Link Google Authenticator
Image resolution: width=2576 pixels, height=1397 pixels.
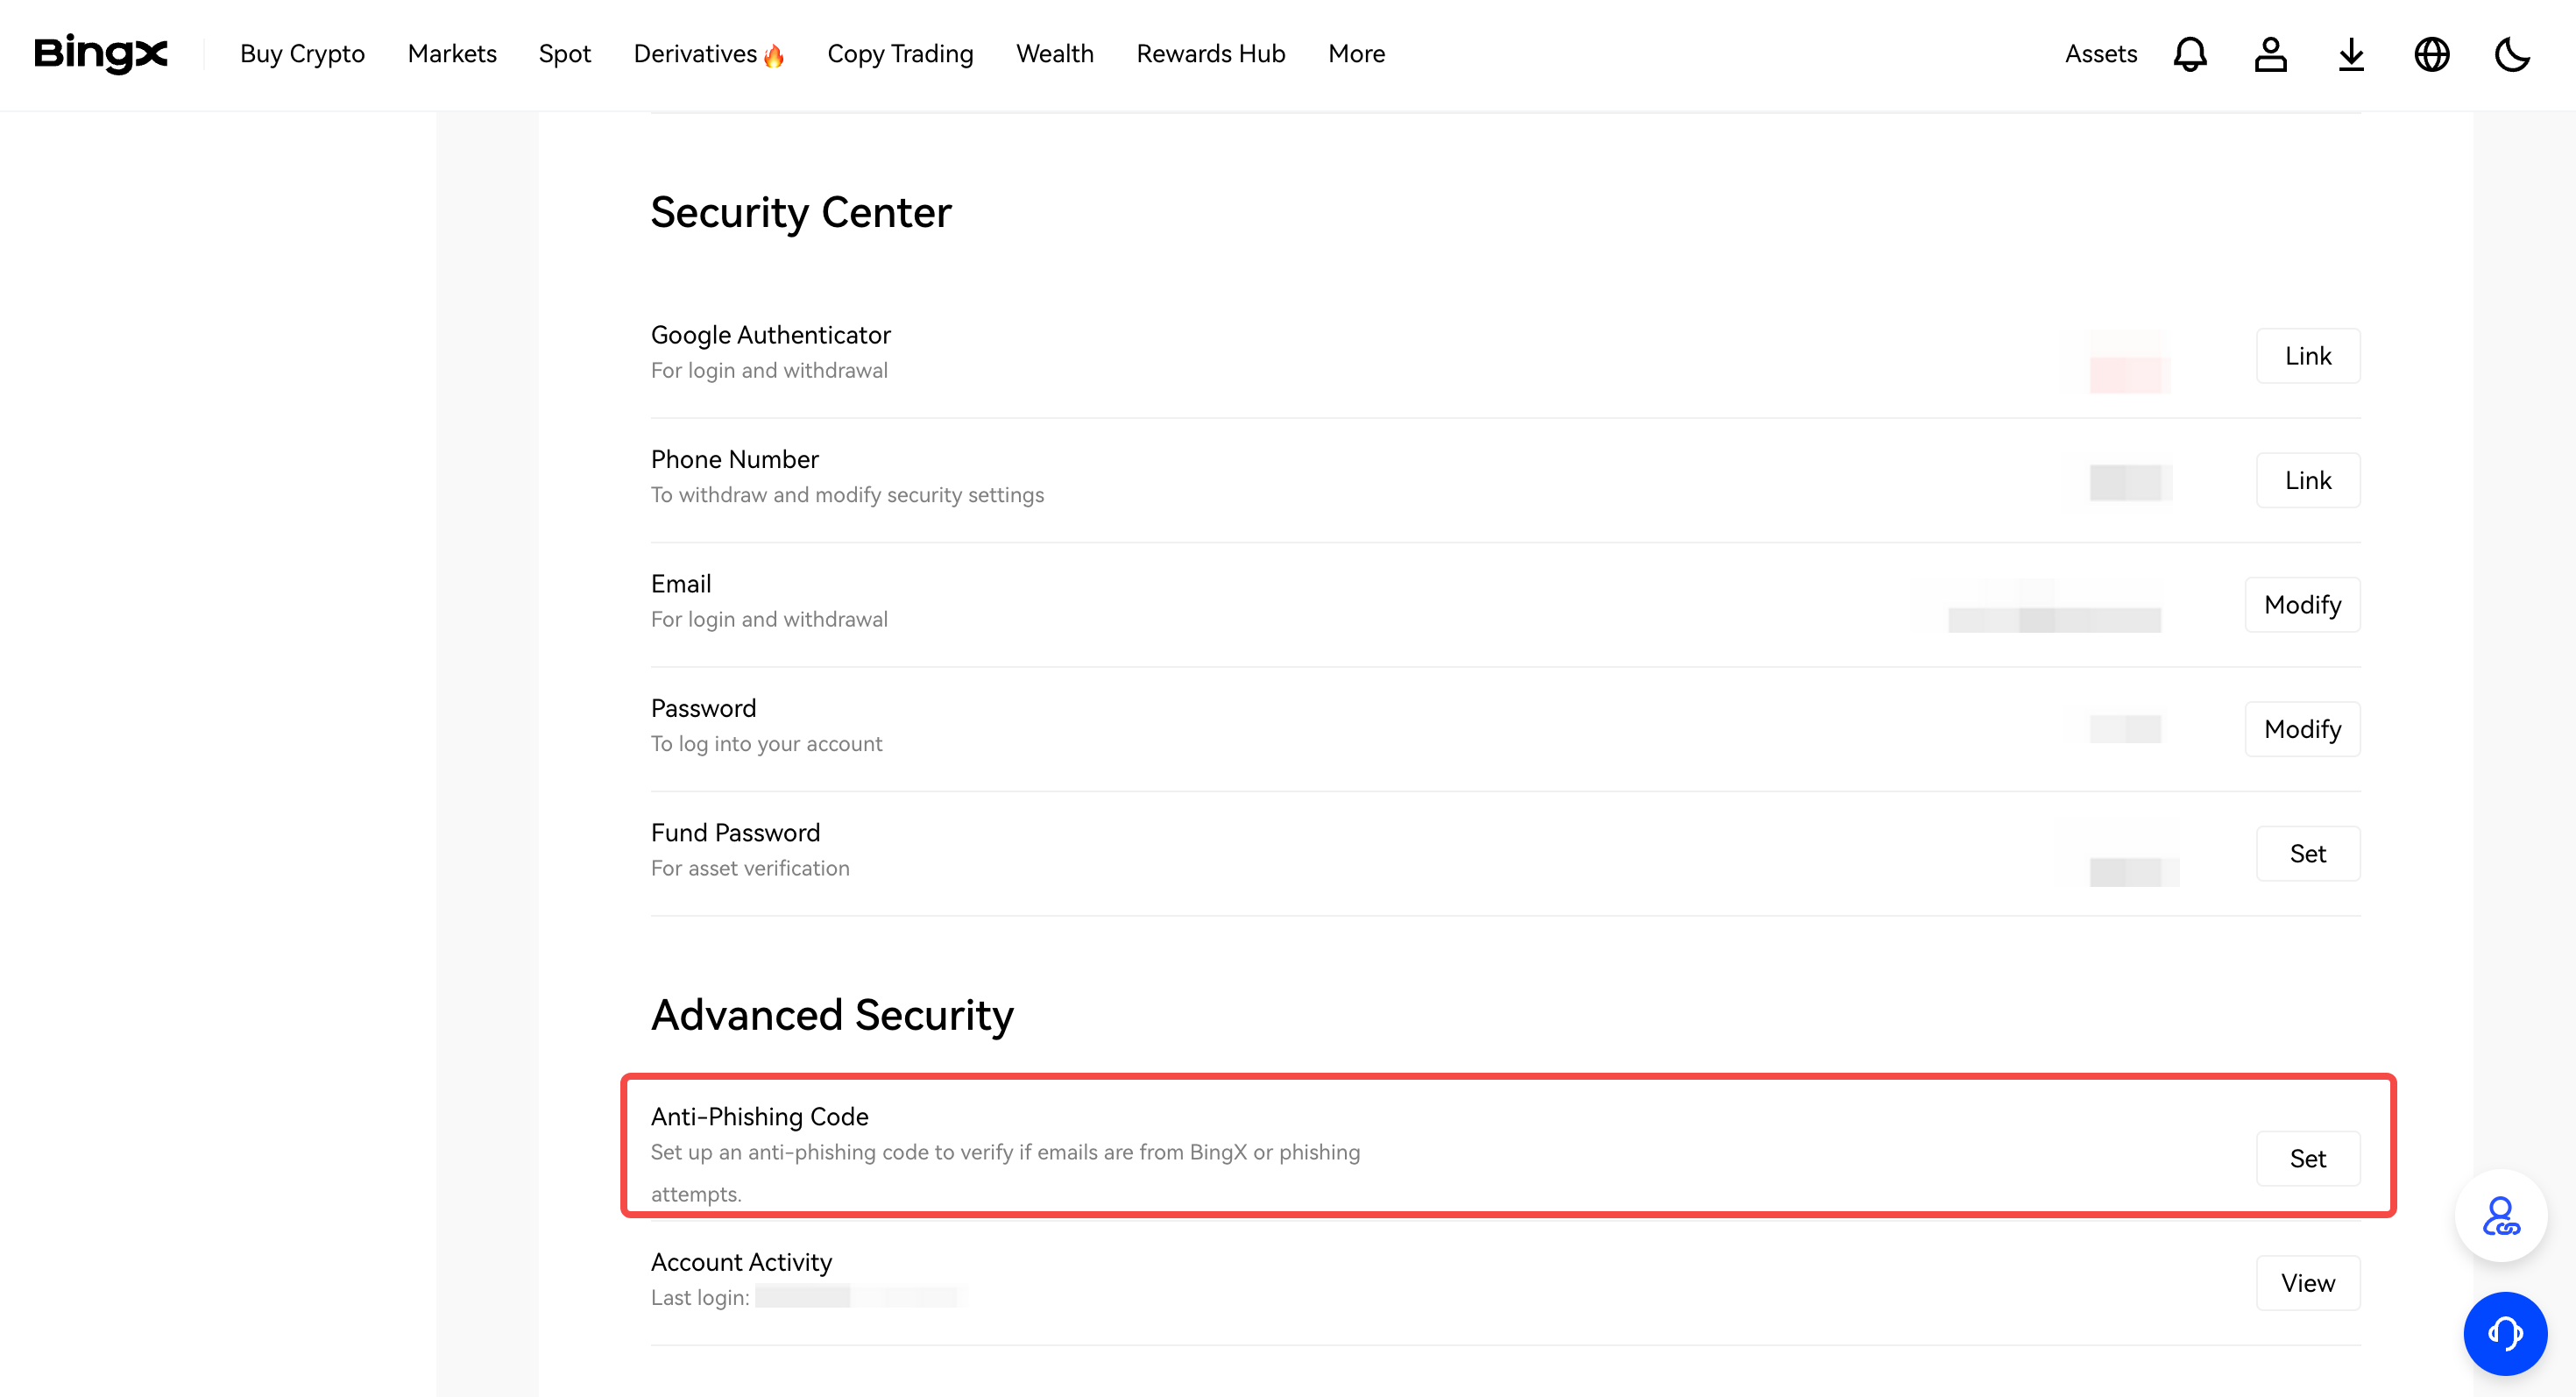(x=2307, y=356)
